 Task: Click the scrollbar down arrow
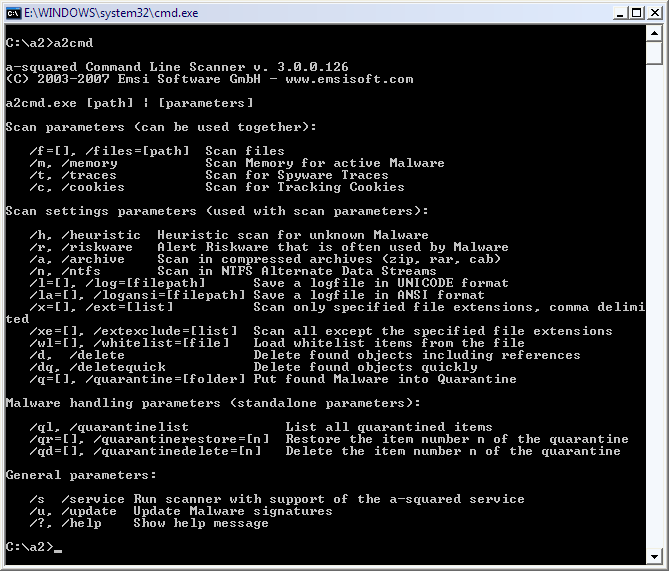coord(654,556)
